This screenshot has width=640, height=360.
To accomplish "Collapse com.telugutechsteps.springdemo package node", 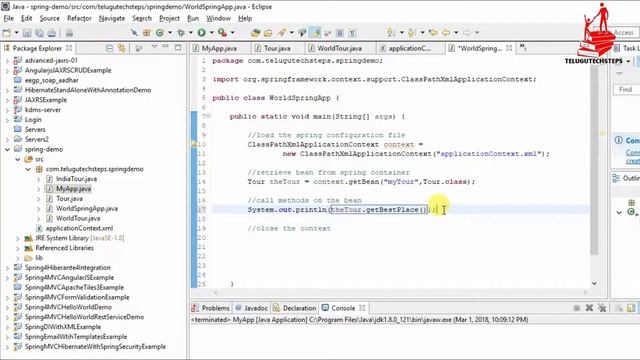I will [28, 169].
